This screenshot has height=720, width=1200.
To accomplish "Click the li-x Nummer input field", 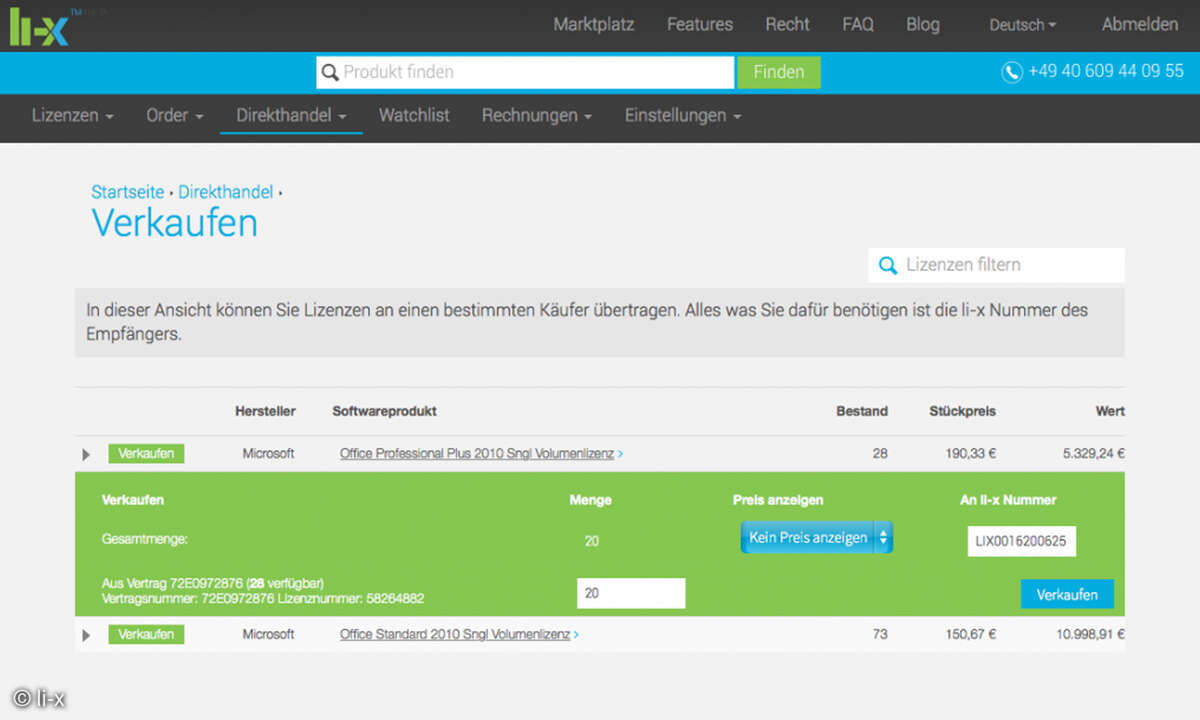I will [x=1021, y=542].
